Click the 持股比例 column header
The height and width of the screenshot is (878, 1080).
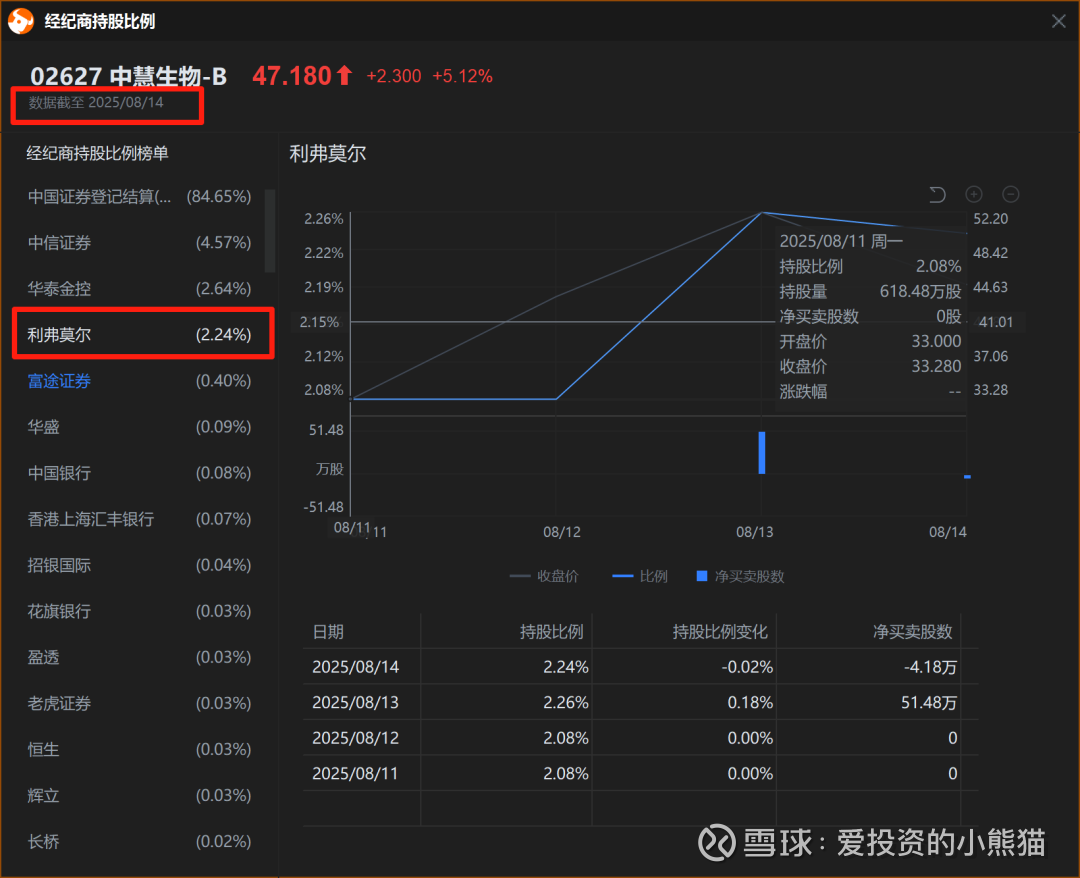point(552,632)
